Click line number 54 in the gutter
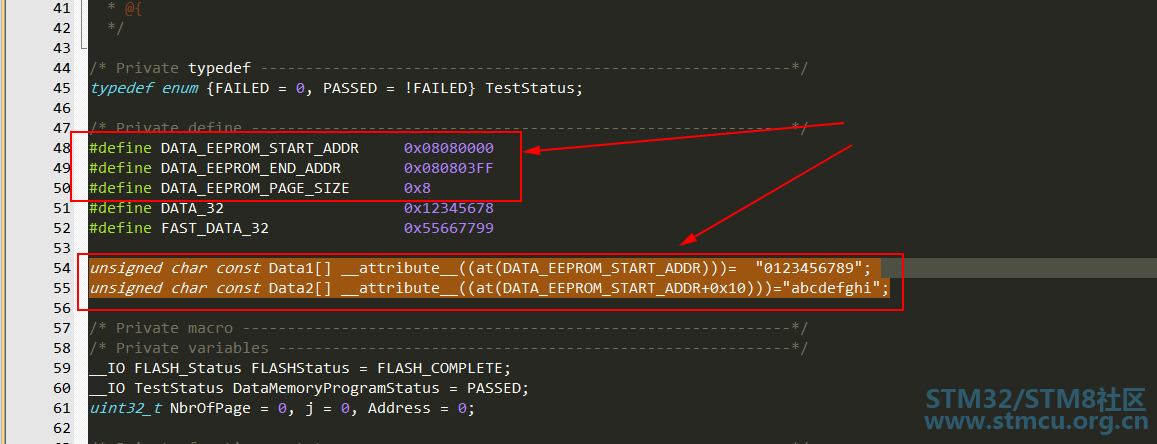The image size is (1157, 444). point(61,268)
